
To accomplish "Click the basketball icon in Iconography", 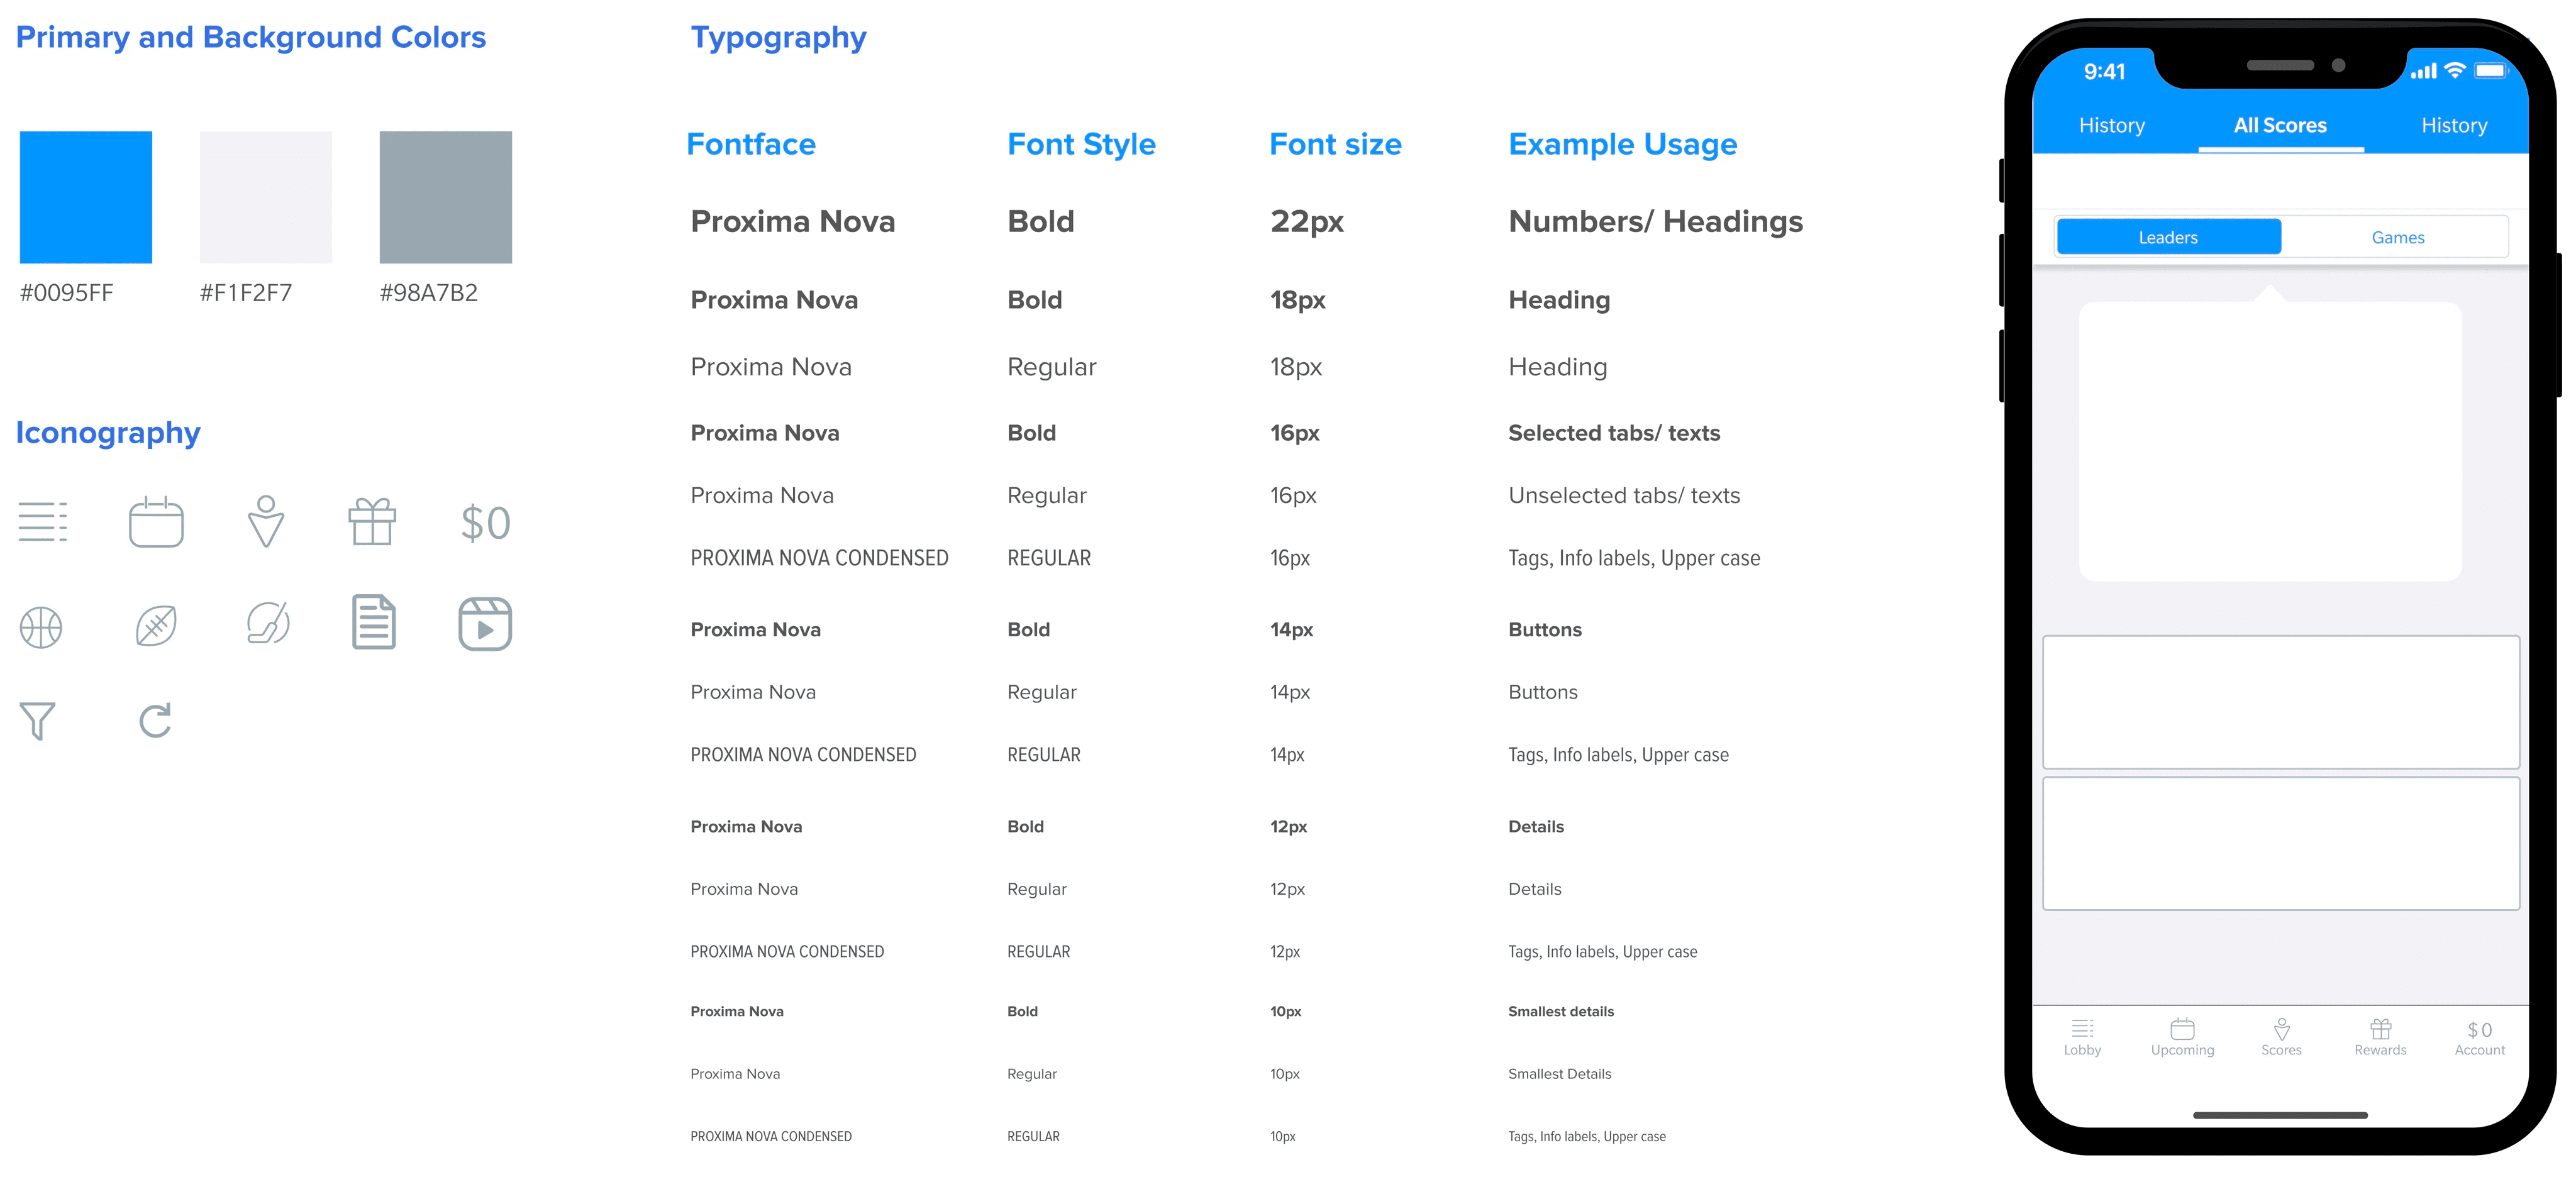I will (x=41, y=627).
